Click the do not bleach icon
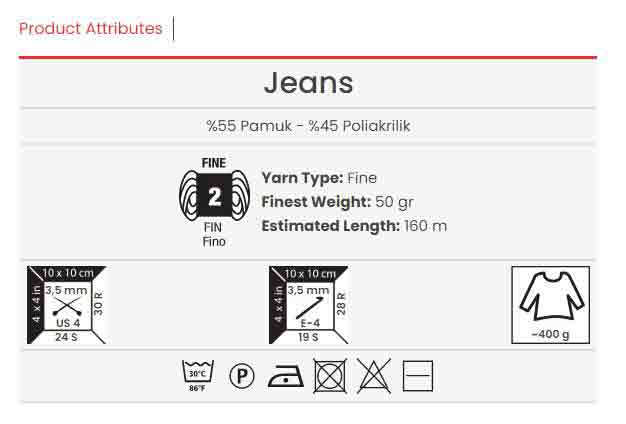 pos(374,376)
